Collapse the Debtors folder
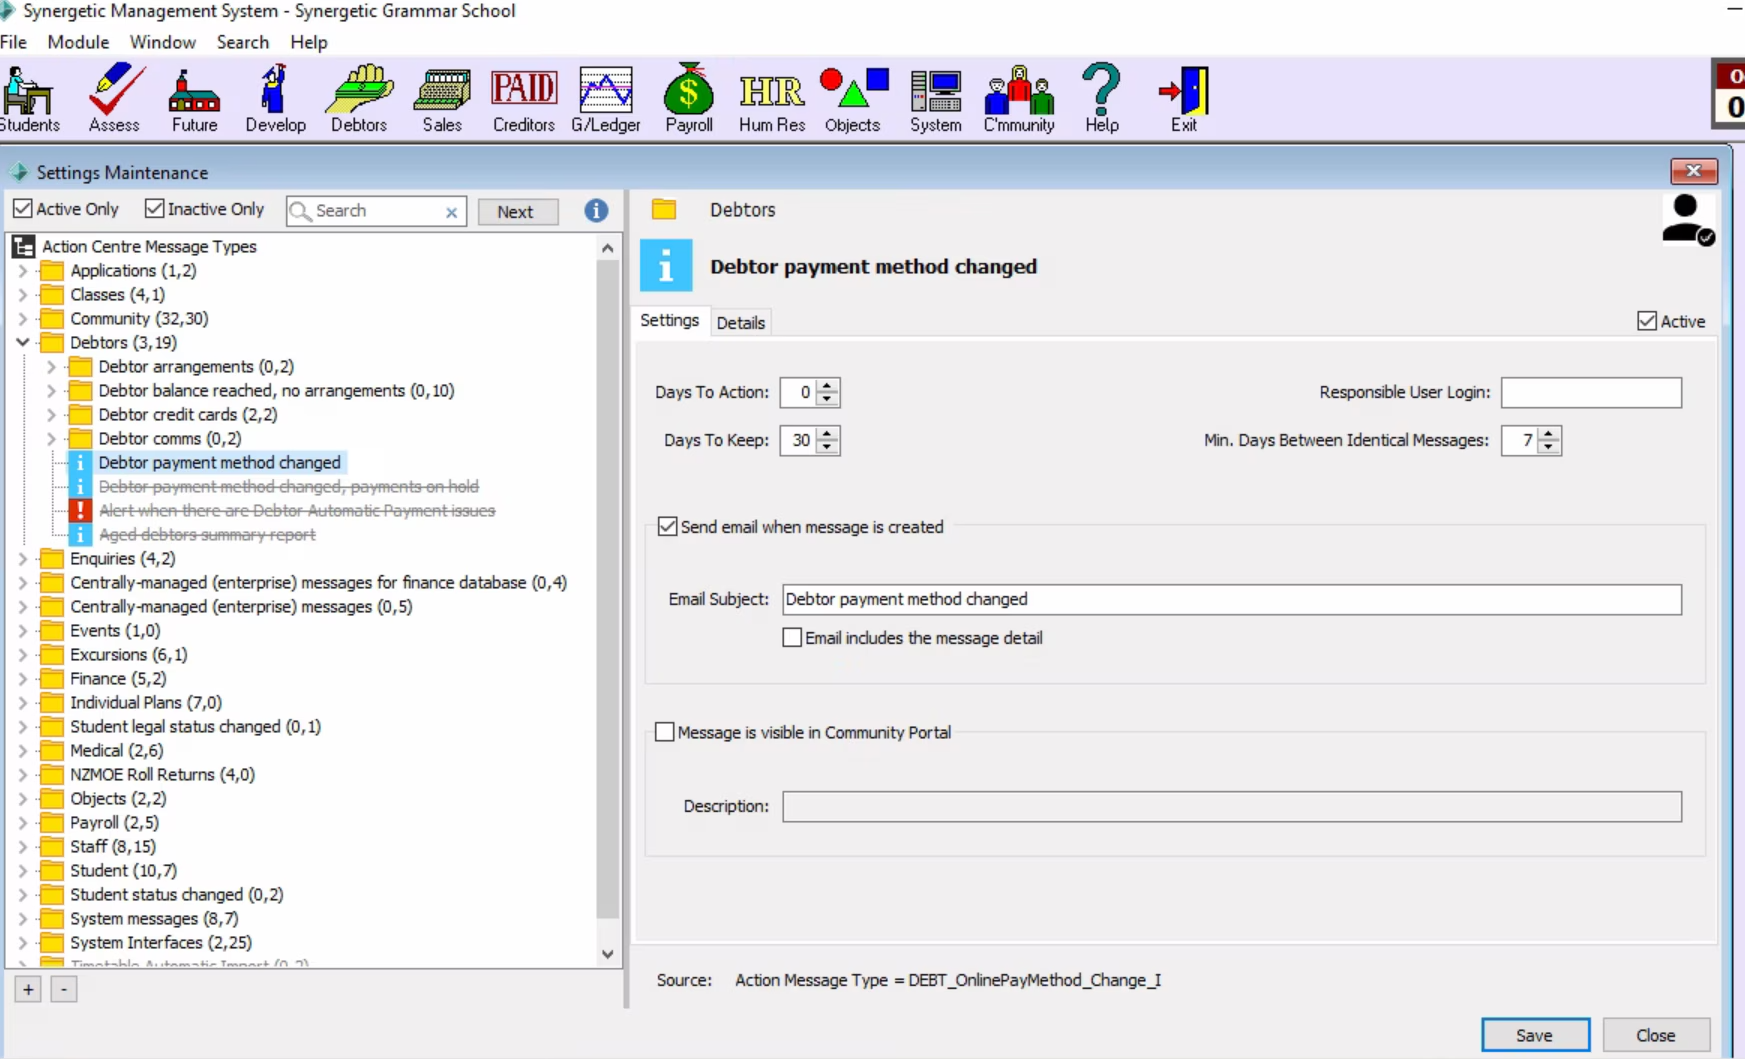Screen dimensions: 1745x1059 (23, 342)
